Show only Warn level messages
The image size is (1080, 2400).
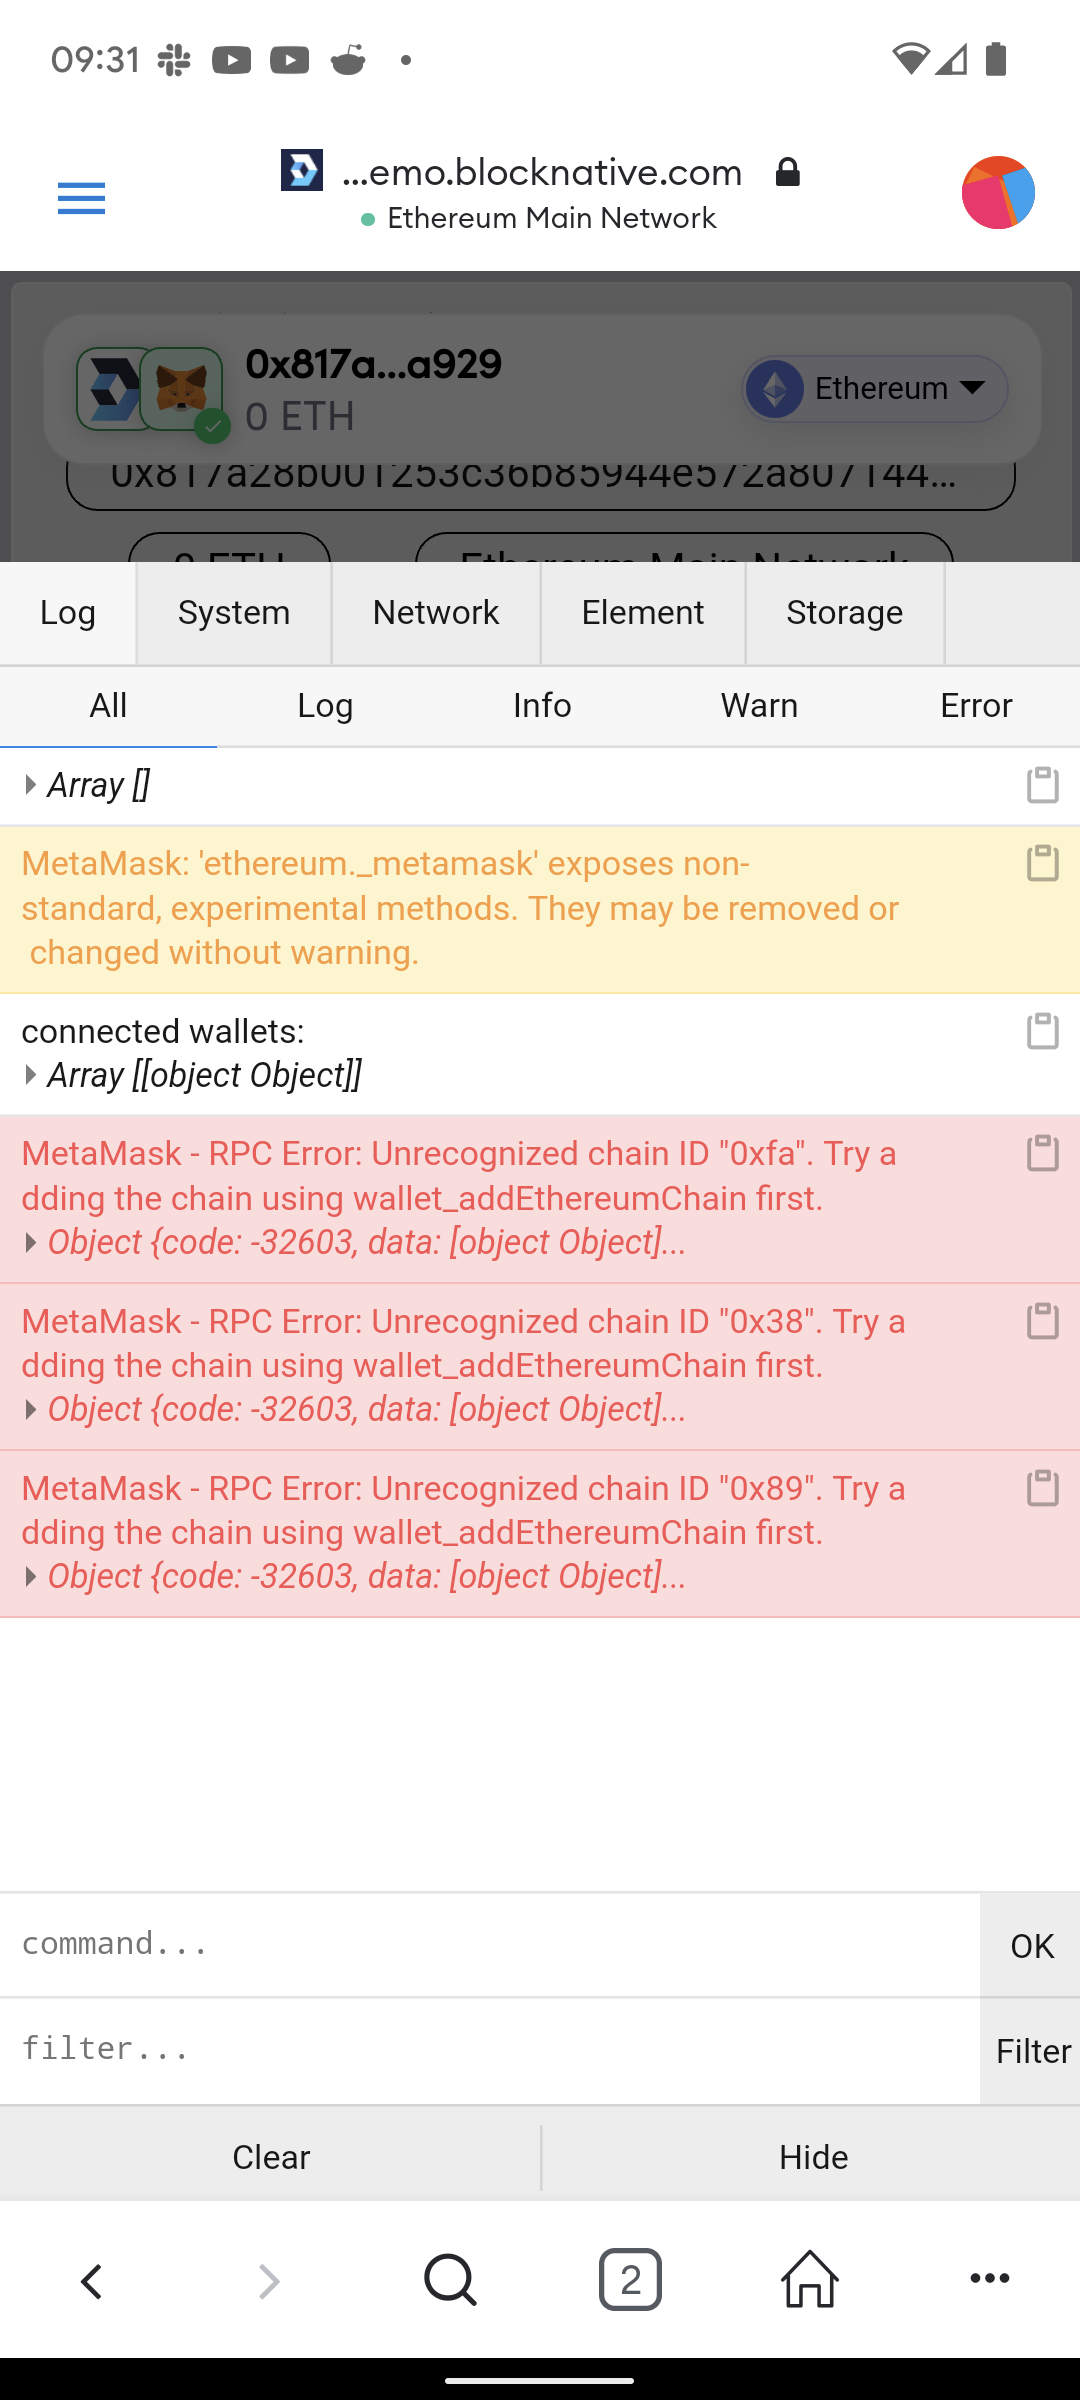click(x=759, y=706)
